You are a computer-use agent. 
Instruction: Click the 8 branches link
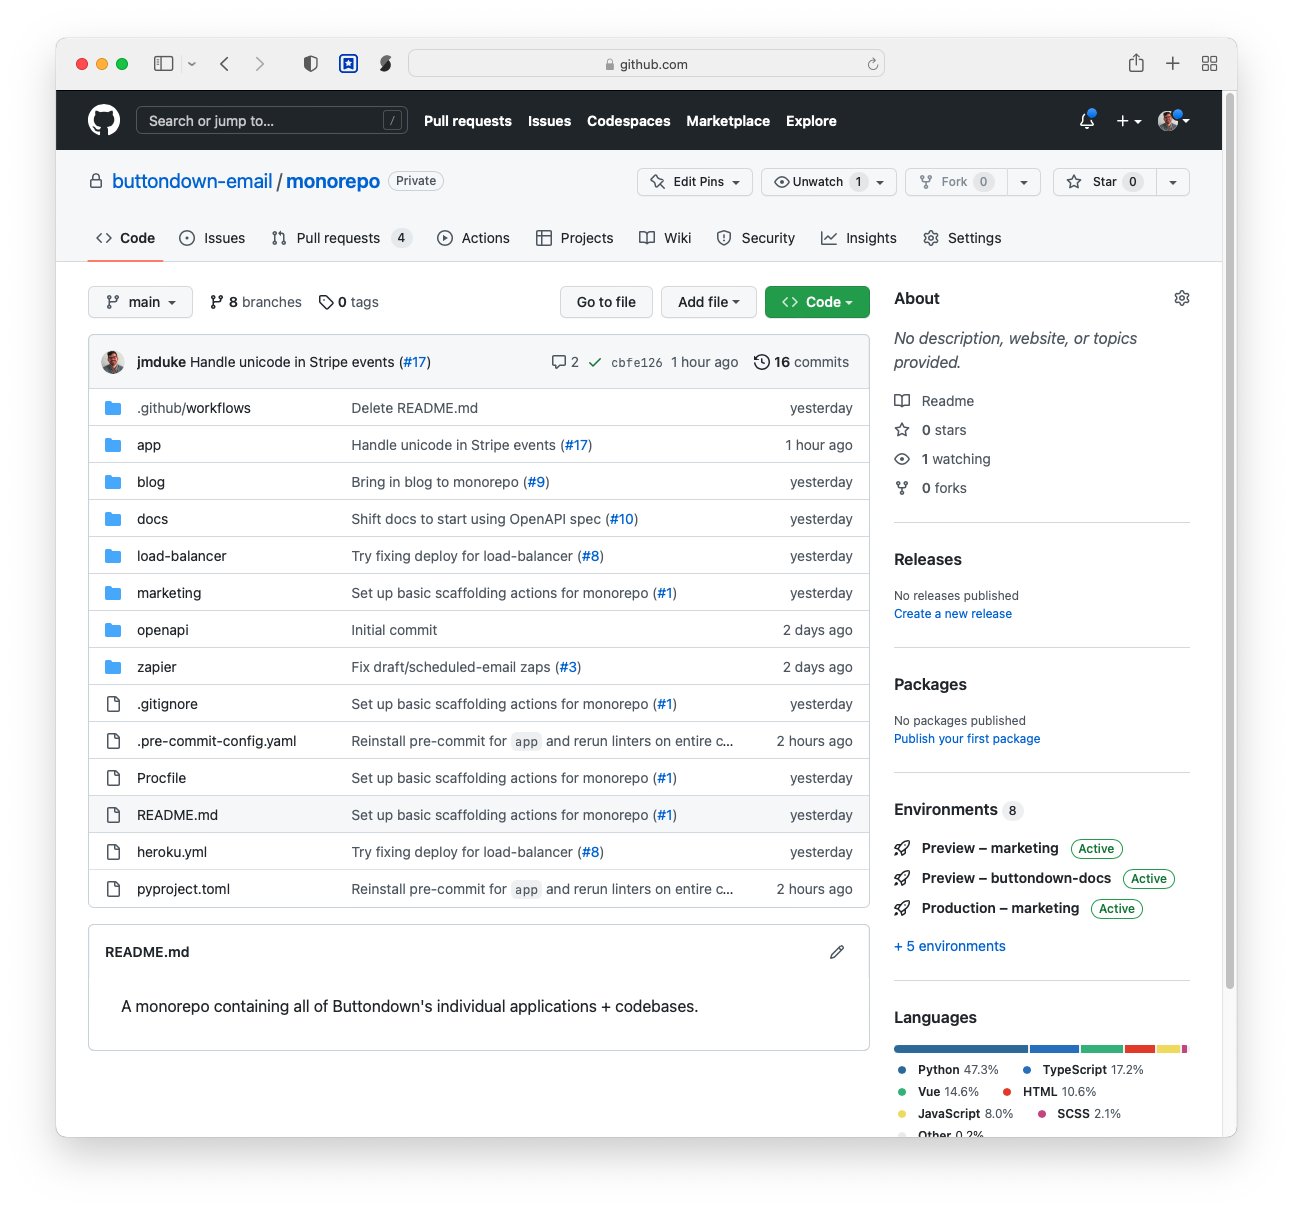click(256, 302)
